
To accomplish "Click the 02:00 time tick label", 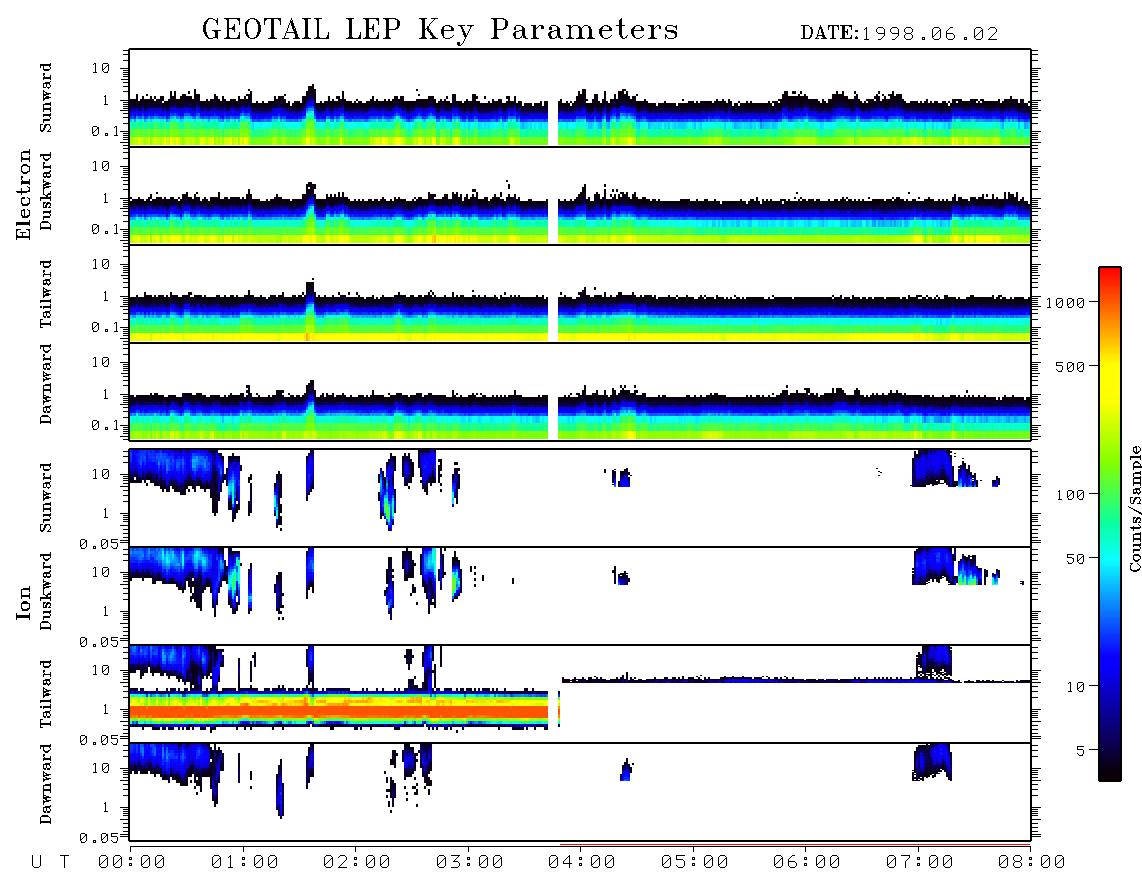I will click(x=357, y=862).
